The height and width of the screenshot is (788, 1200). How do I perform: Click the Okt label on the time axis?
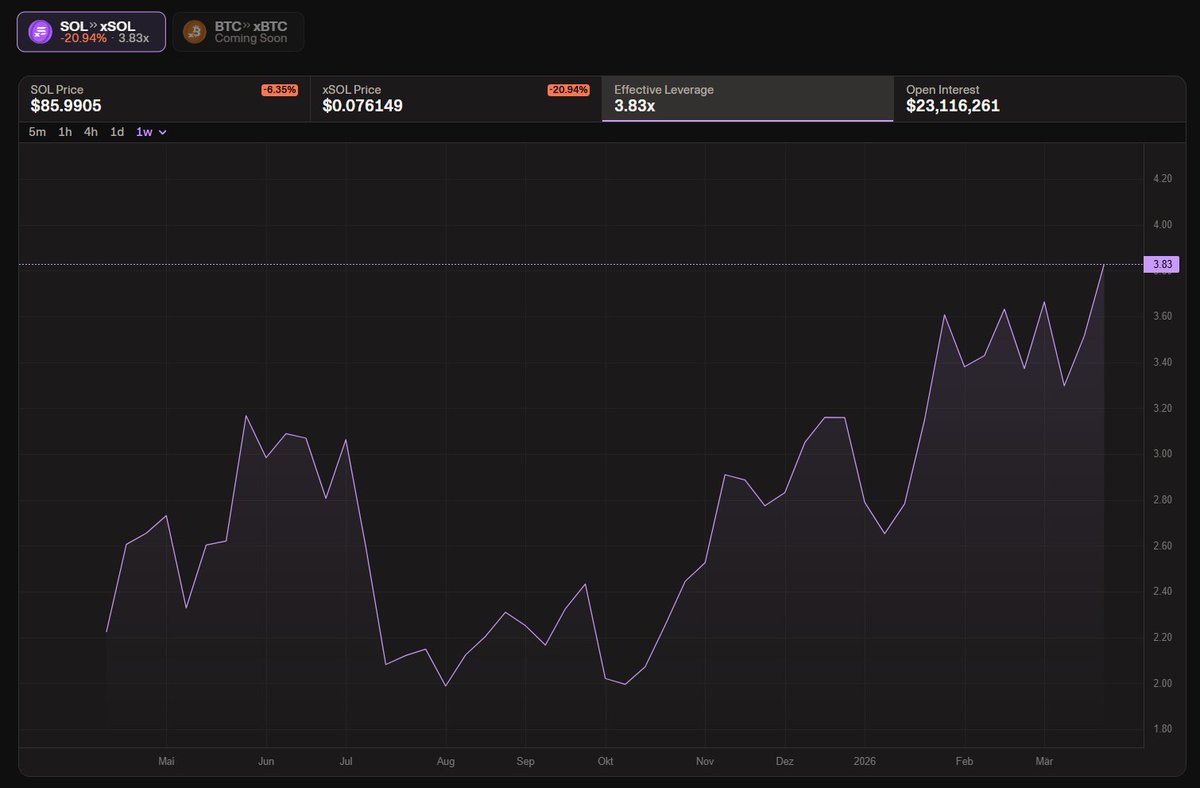click(x=605, y=761)
